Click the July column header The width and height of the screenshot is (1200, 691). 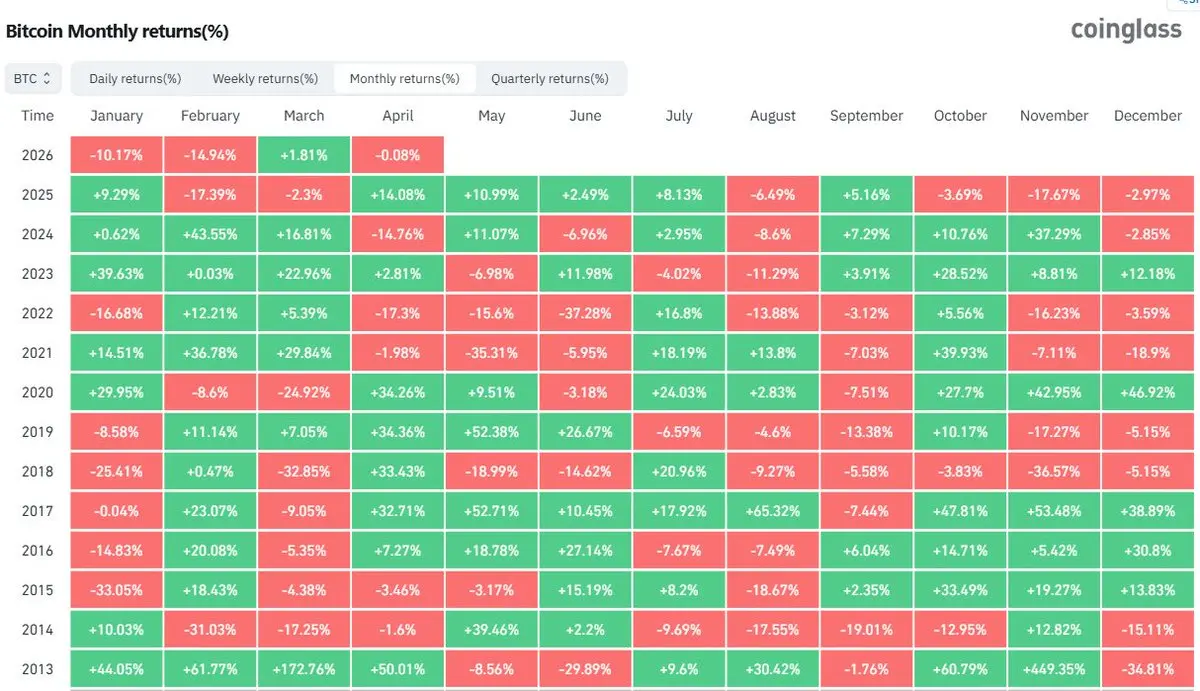(x=679, y=115)
